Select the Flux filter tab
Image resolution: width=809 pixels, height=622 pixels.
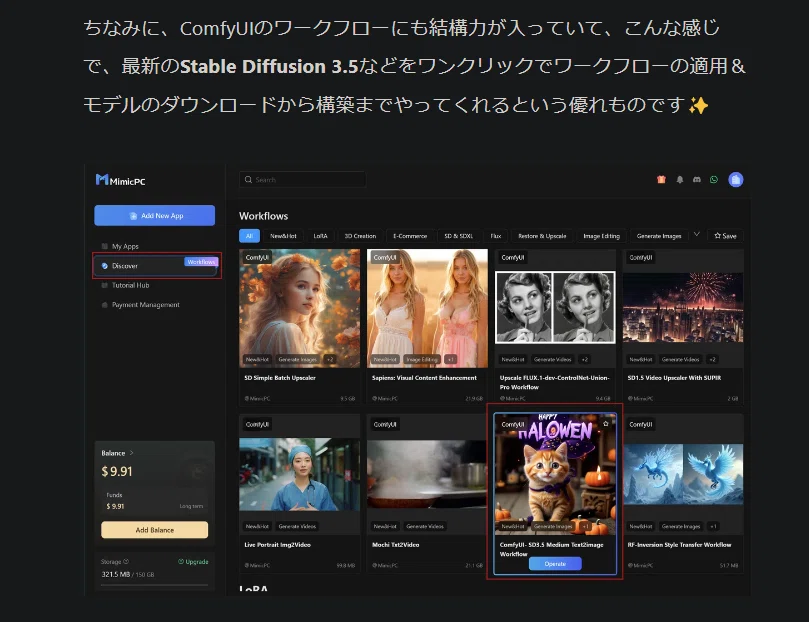[x=496, y=236]
